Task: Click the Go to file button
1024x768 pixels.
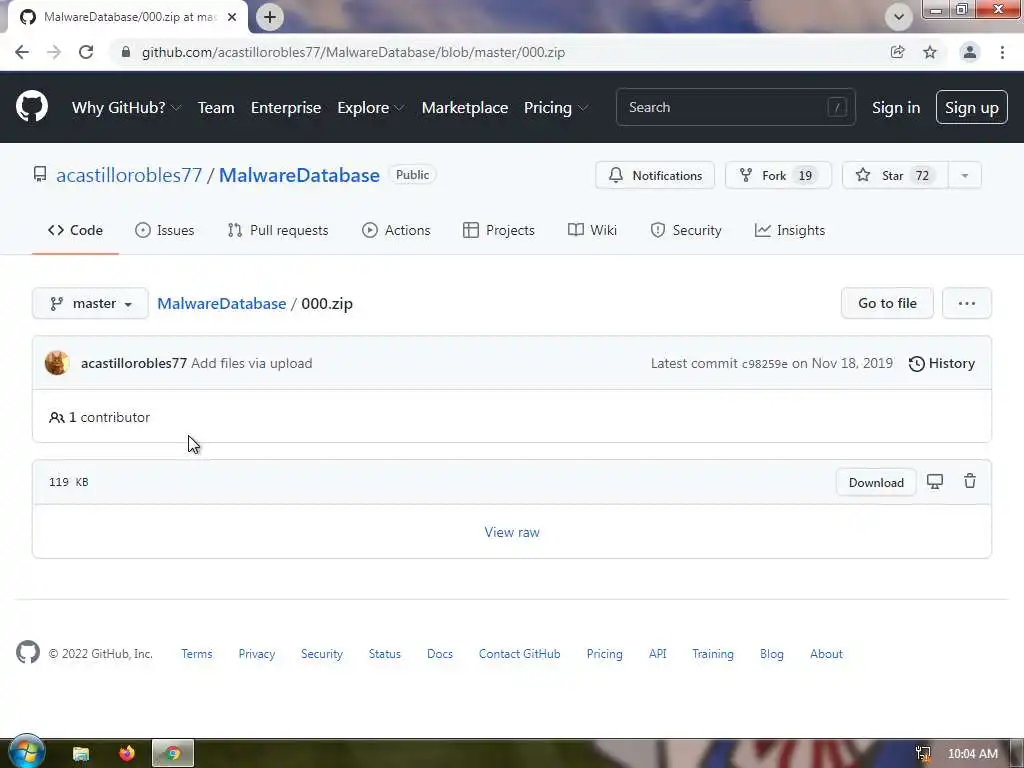Action: [888, 304]
